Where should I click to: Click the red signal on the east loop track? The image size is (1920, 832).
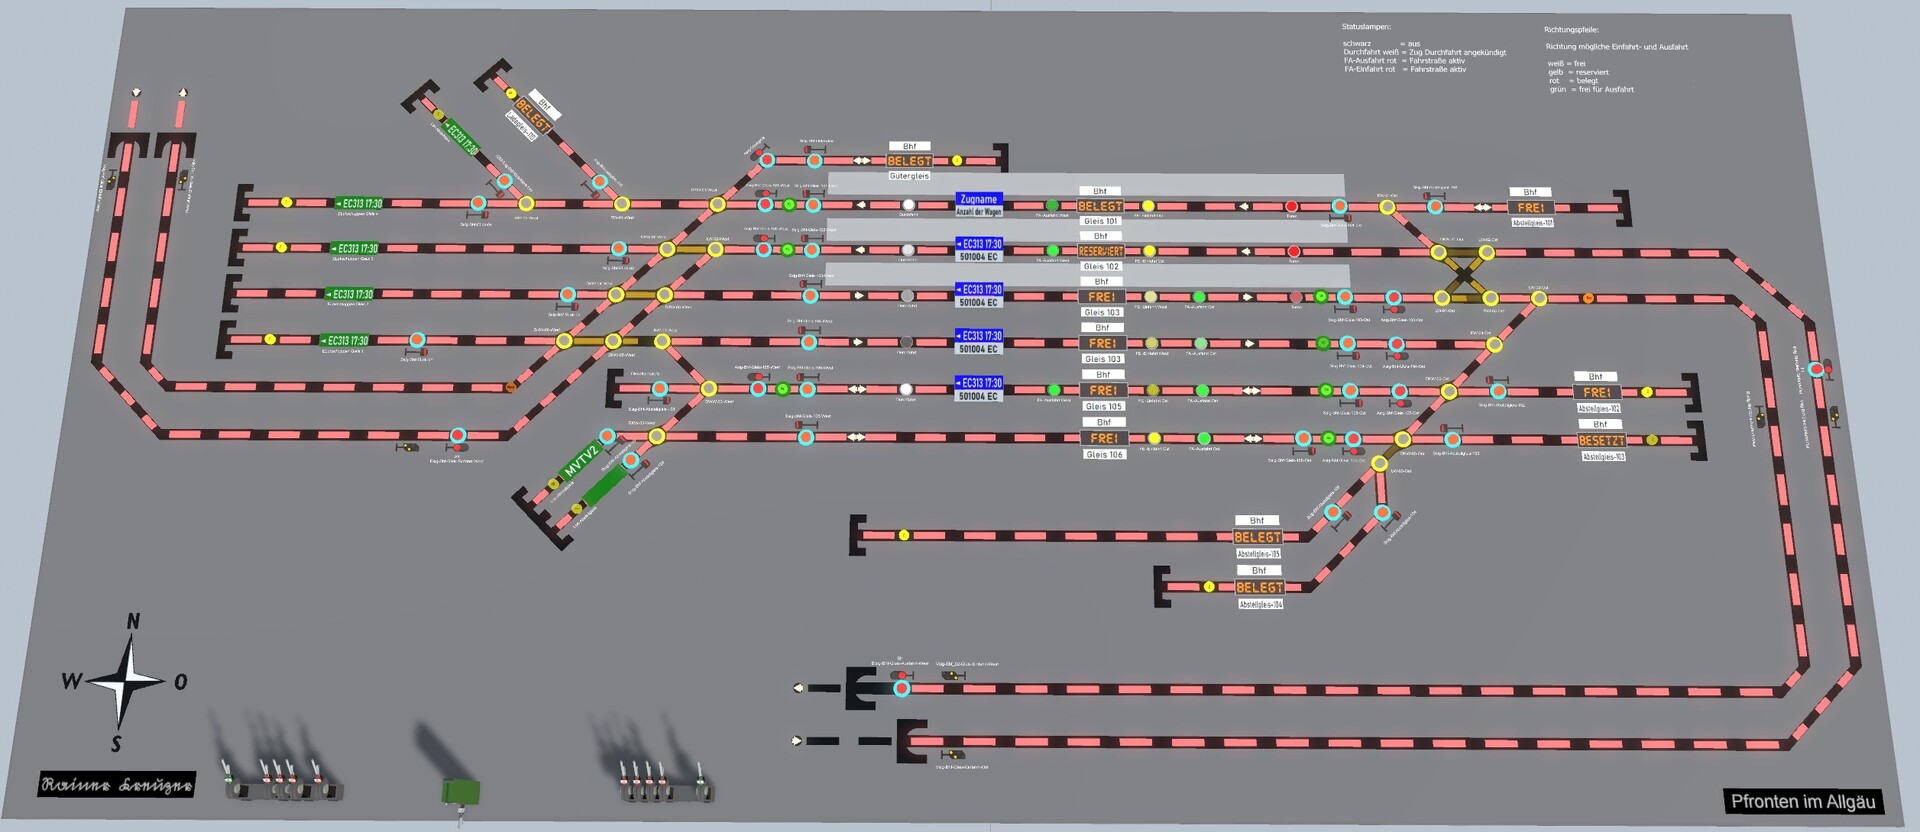click(x=1819, y=370)
